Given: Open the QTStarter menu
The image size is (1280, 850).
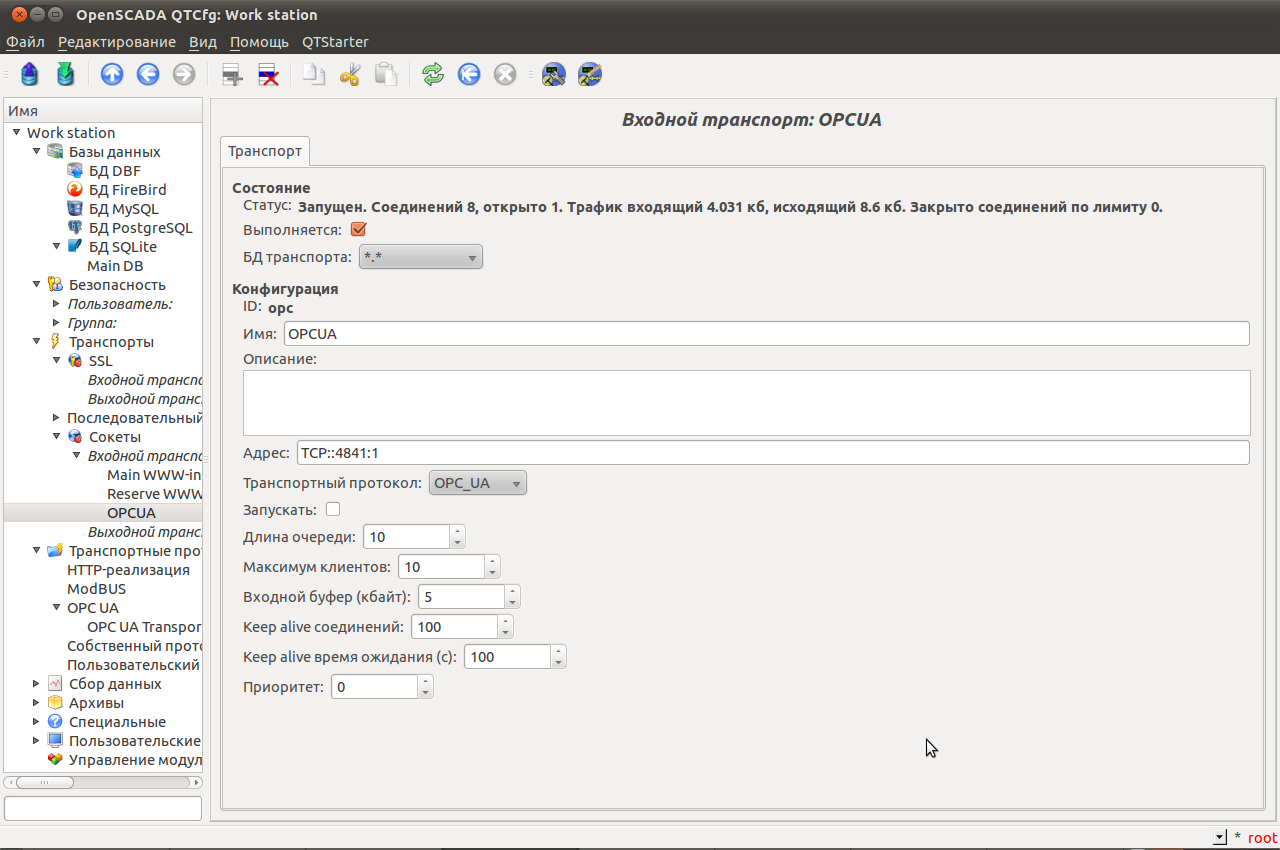Looking at the screenshot, I should point(335,42).
